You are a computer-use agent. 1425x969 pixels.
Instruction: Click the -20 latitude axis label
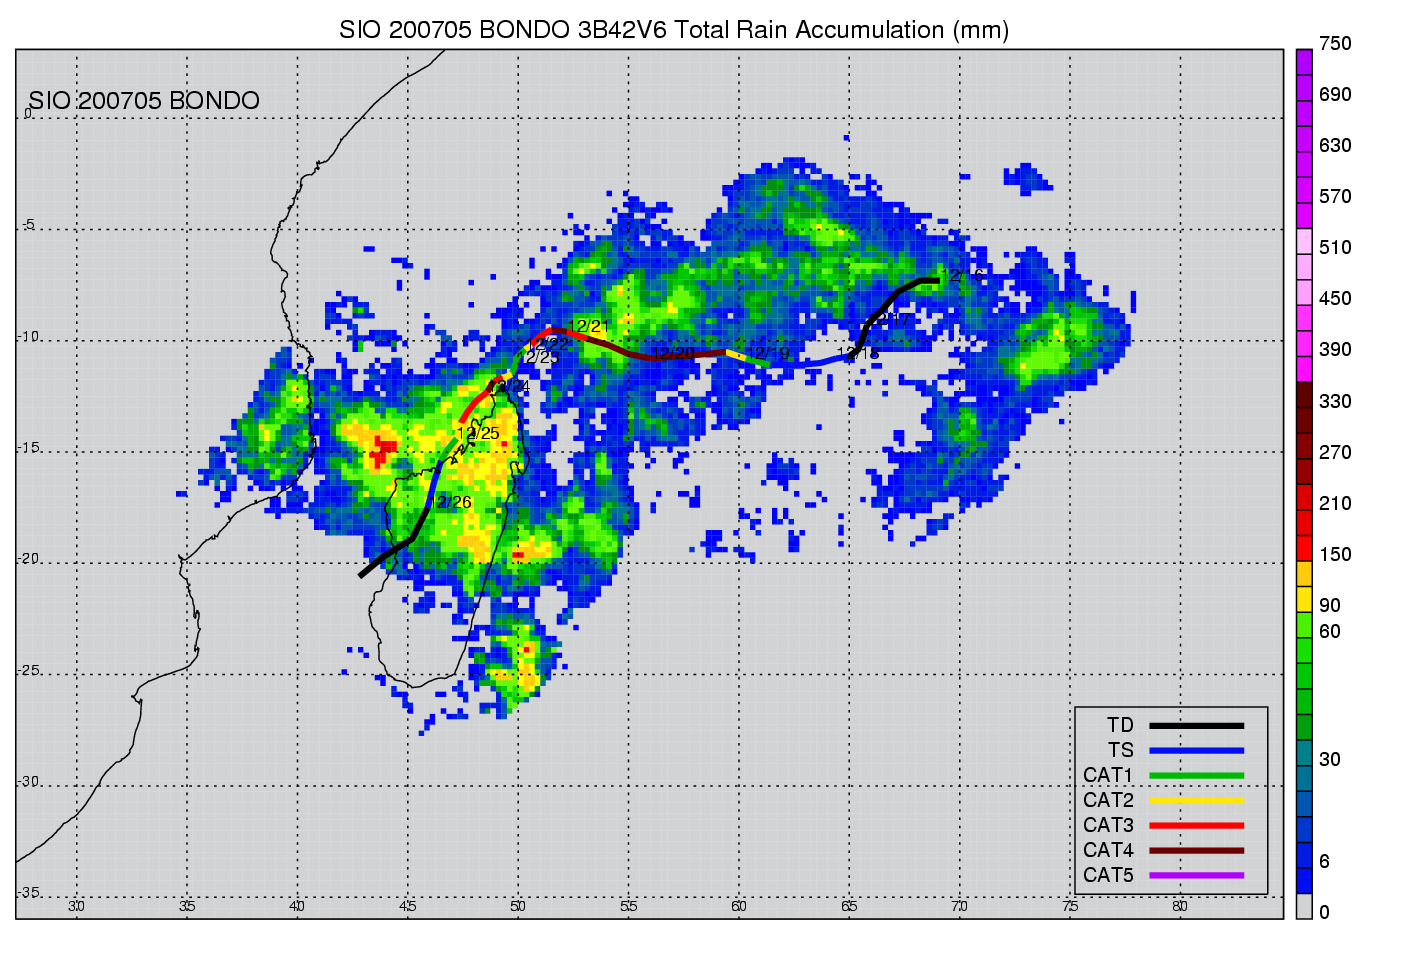(x=28, y=559)
